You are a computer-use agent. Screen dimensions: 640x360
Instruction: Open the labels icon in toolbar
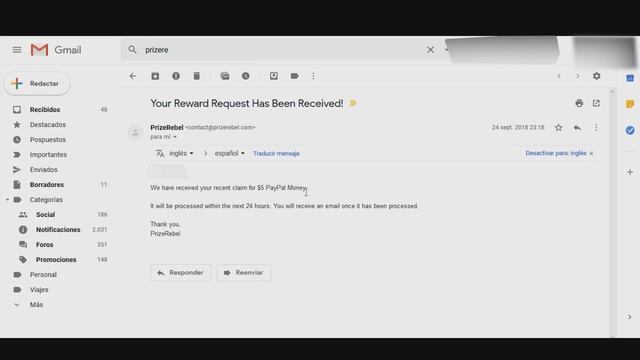point(294,76)
